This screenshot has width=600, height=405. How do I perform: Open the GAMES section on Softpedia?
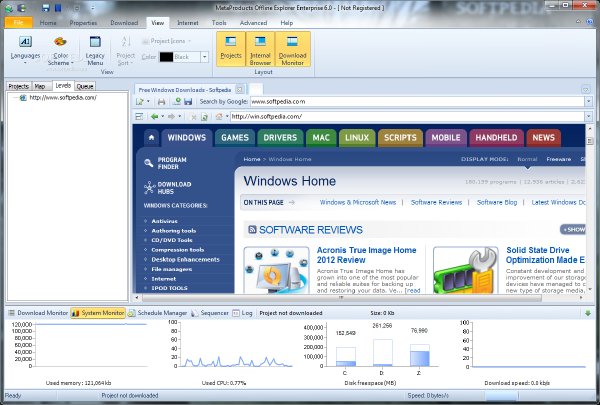point(235,138)
